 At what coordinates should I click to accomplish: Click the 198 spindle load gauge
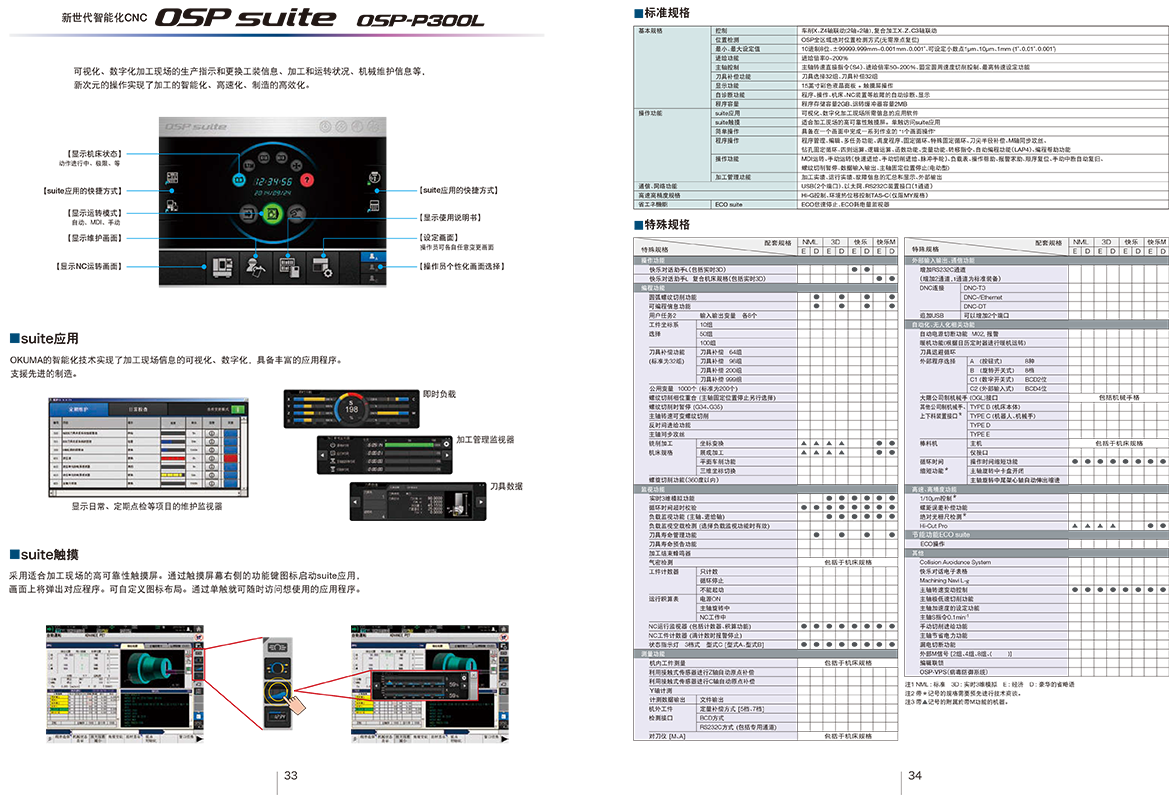[x=352, y=408]
